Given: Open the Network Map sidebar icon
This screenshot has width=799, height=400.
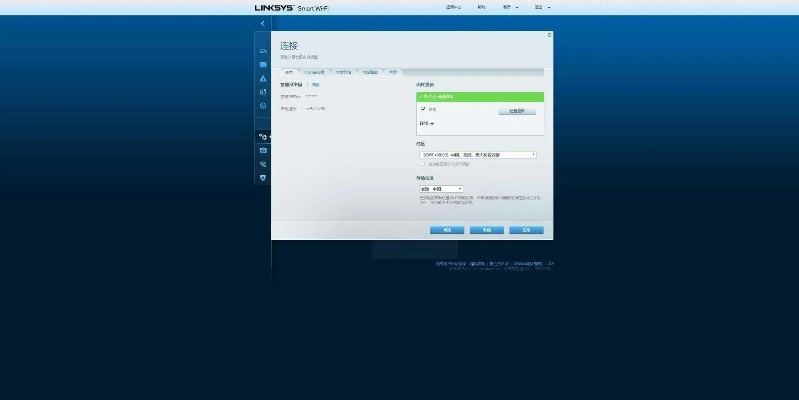Looking at the screenshot, I should tap(263, 50).
